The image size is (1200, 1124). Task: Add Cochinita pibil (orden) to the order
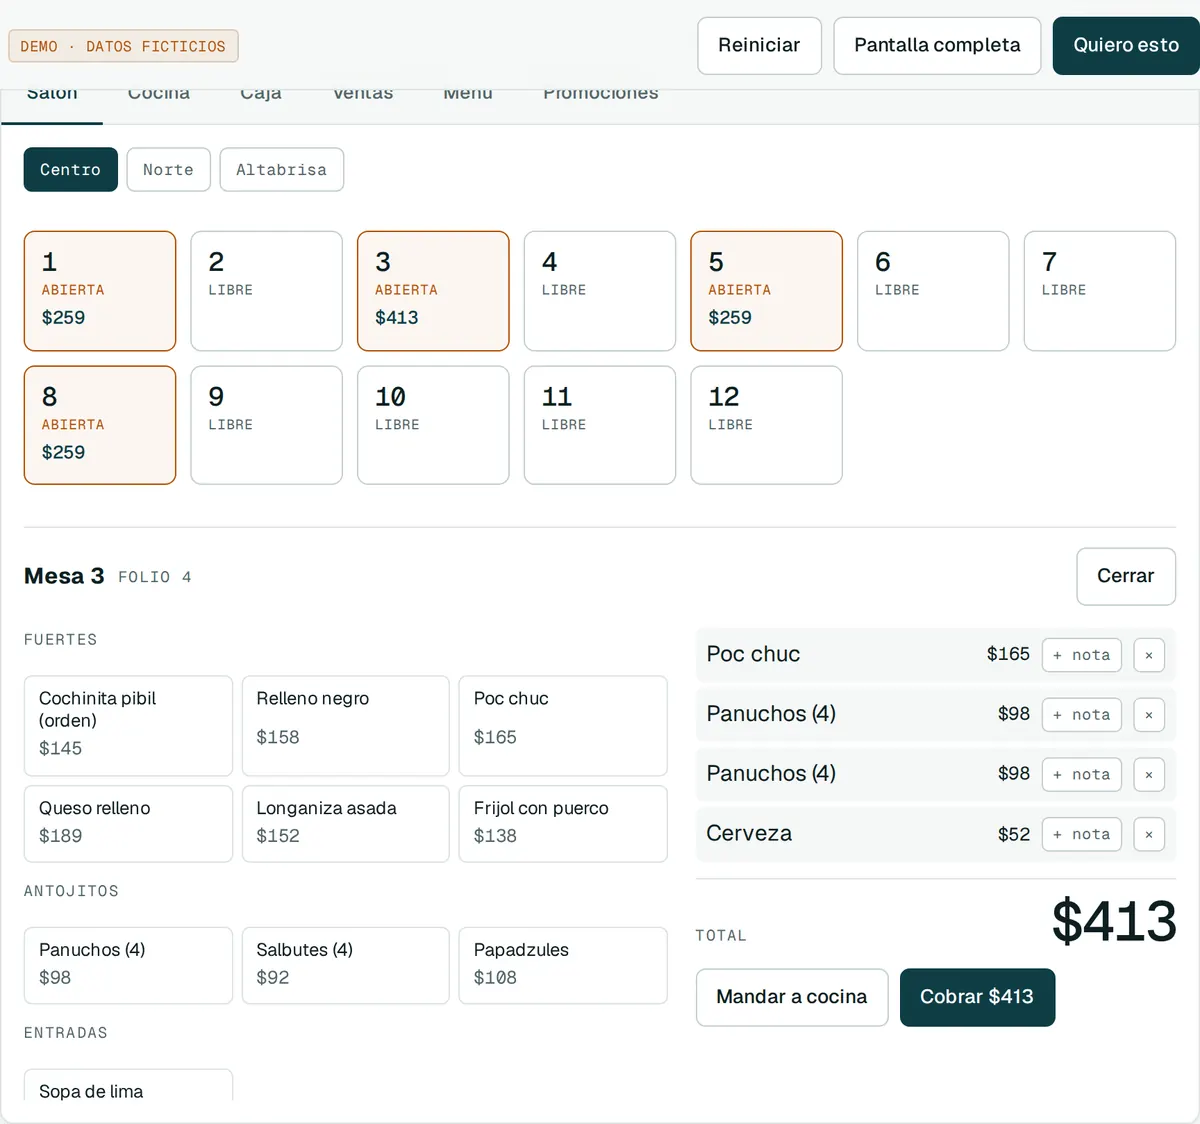tap(128, 726)
